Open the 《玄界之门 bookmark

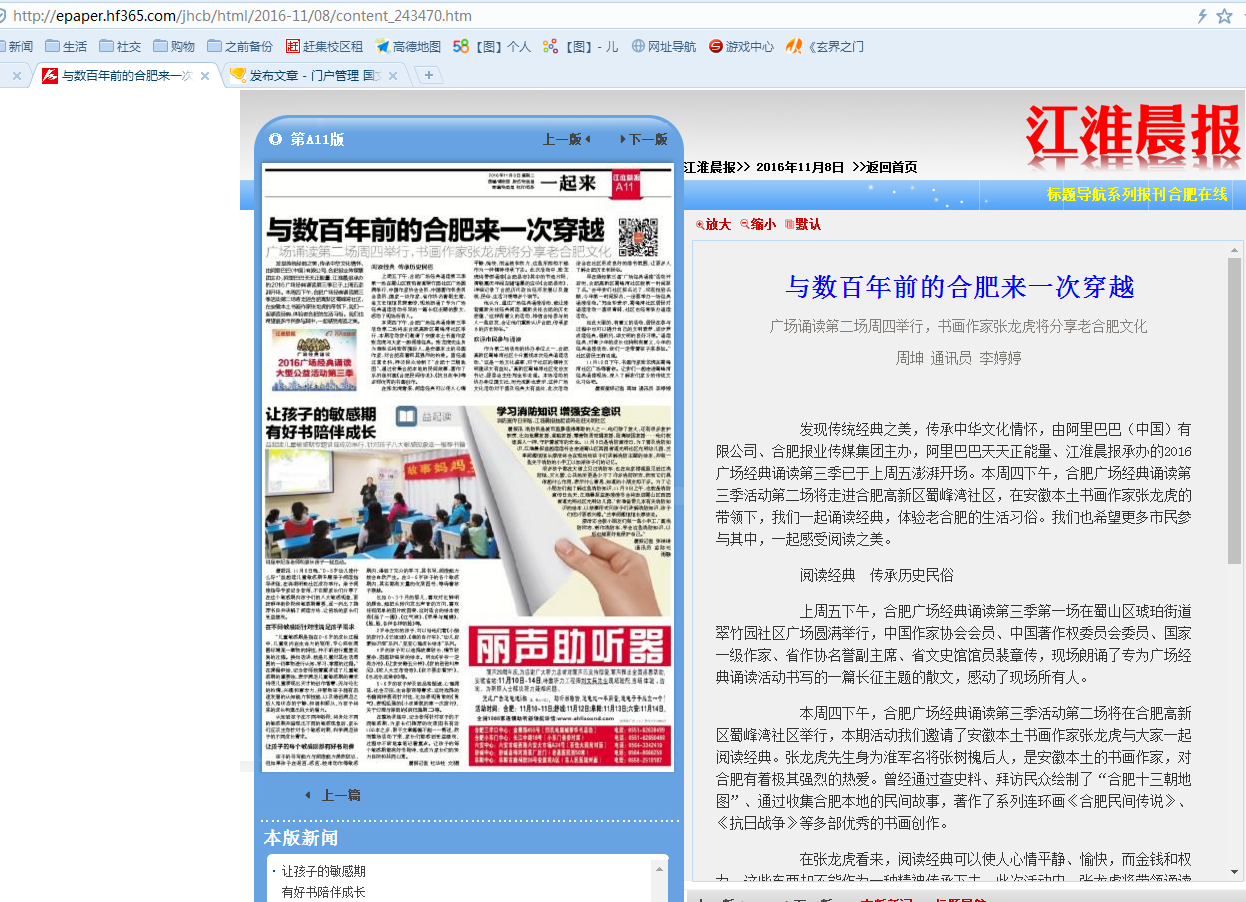825,46
